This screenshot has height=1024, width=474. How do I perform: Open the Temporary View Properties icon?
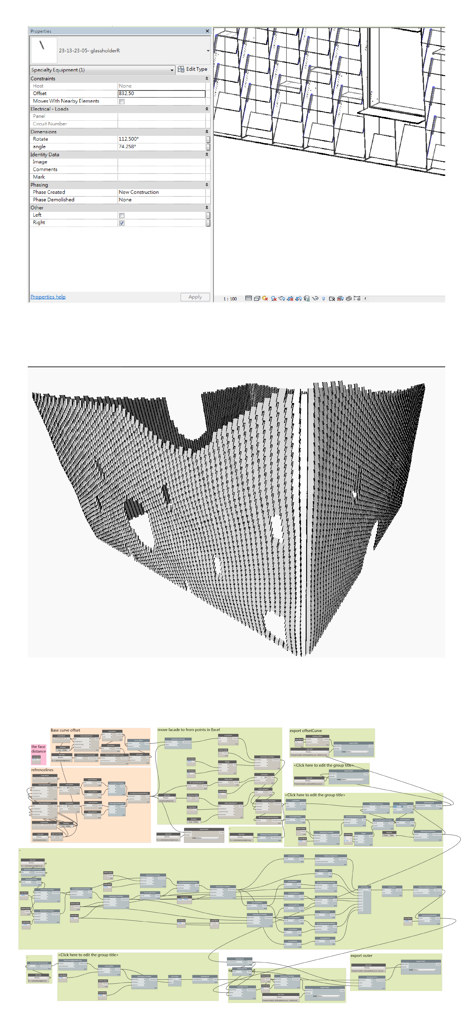pyautogui.click(x=332, y=298)
